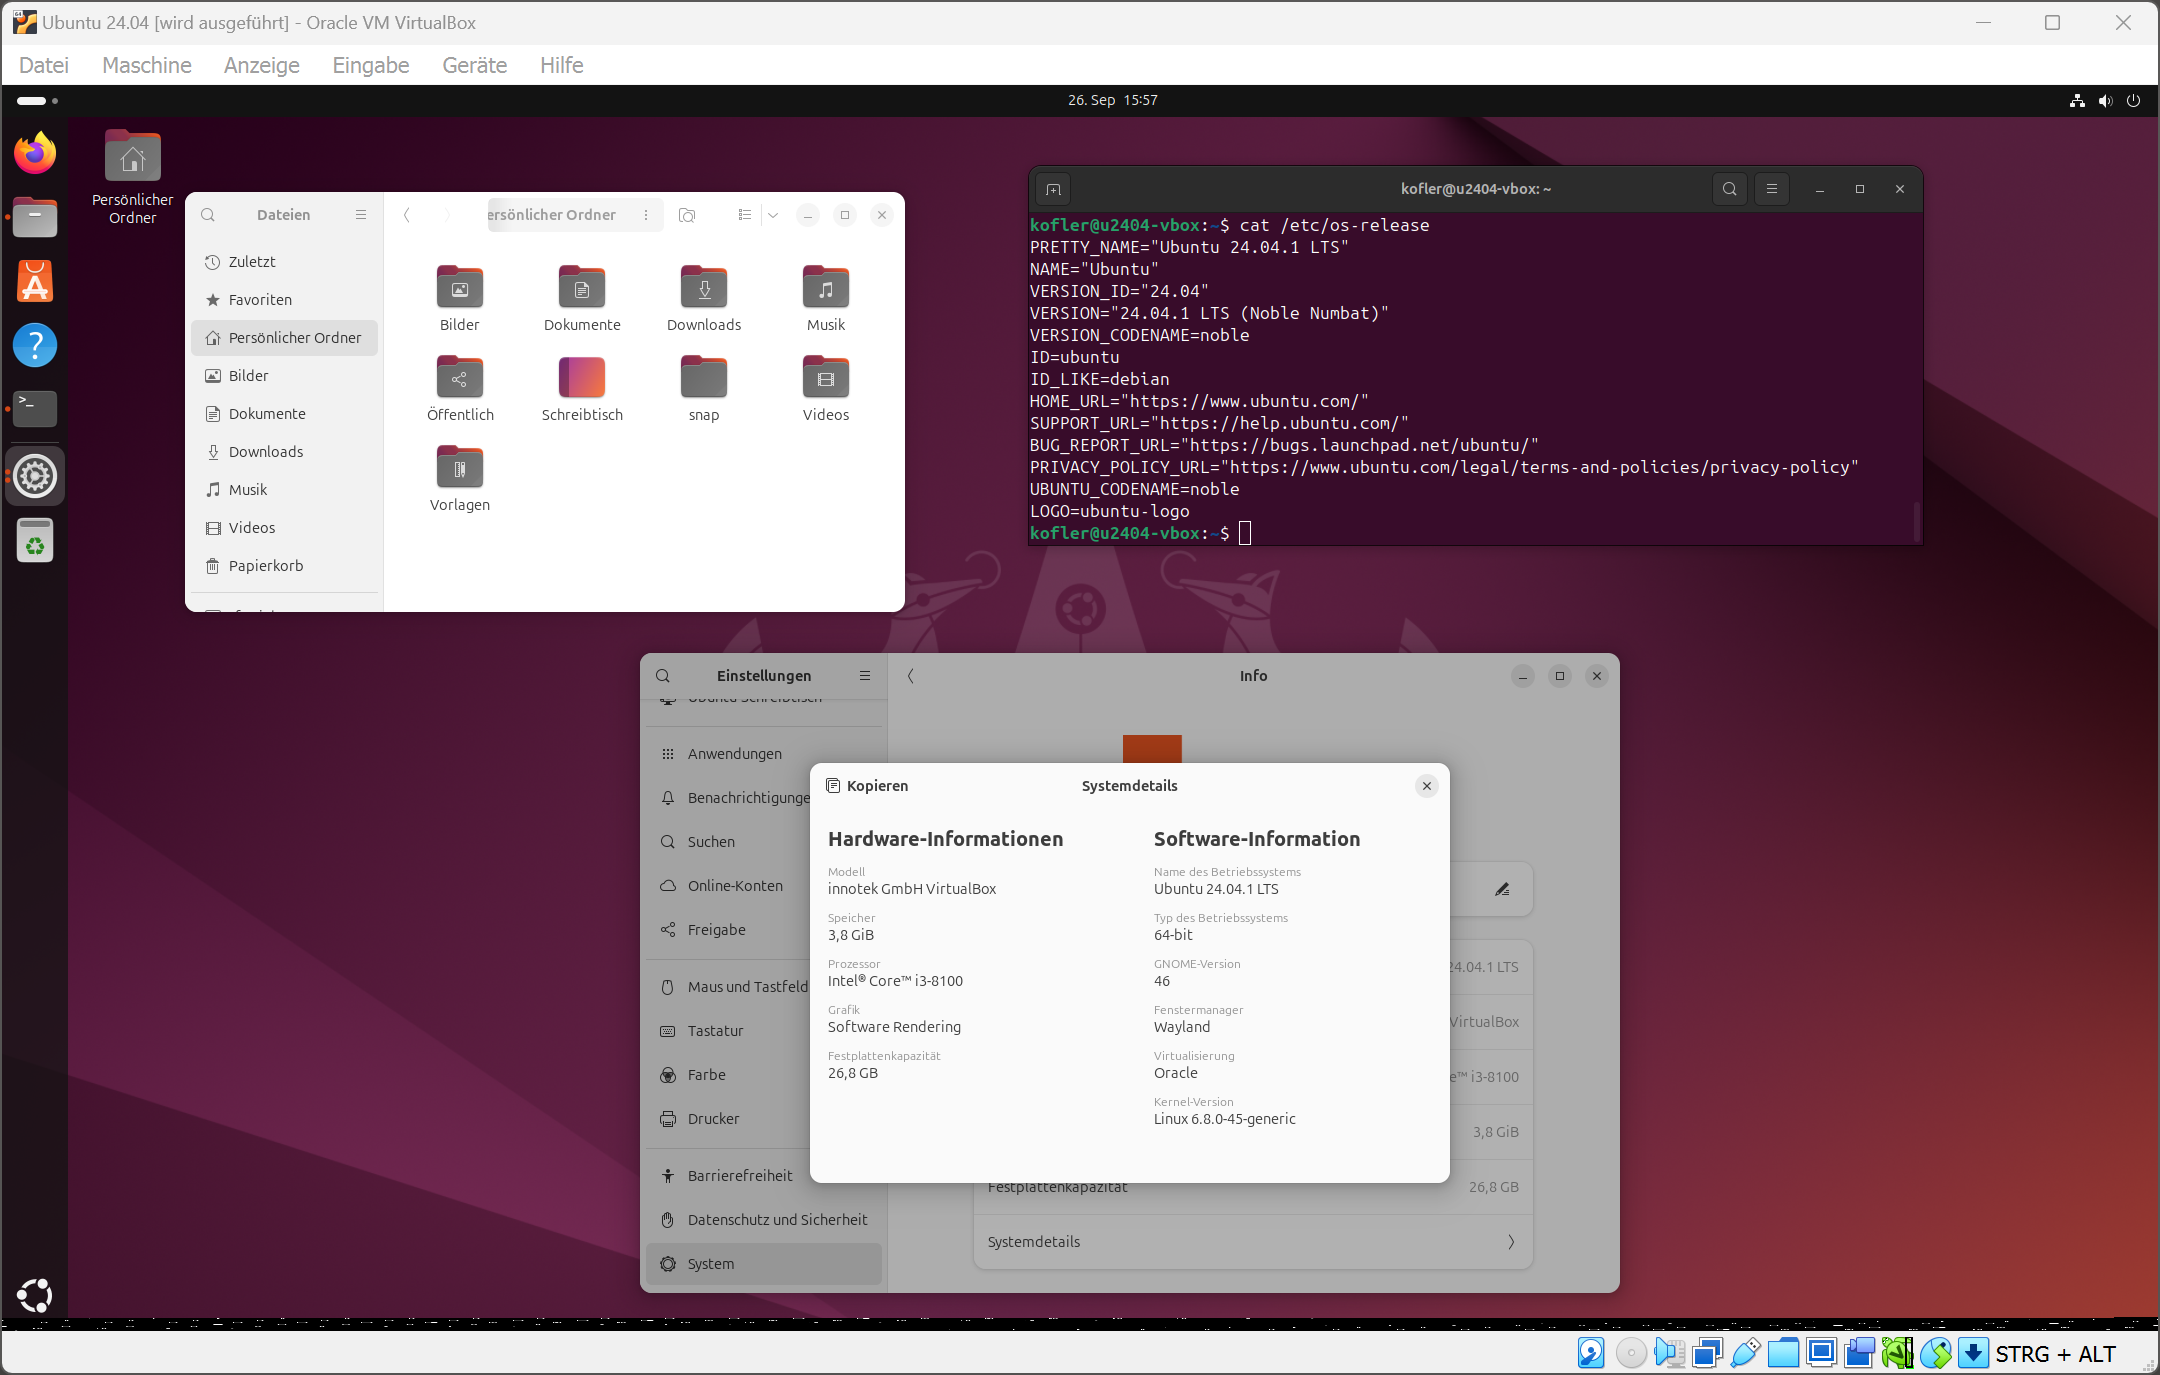The height and width of the screenshot is (1375, 2160).
Task: Open the Settings gear in the dock
Action: tap(35, 476)
